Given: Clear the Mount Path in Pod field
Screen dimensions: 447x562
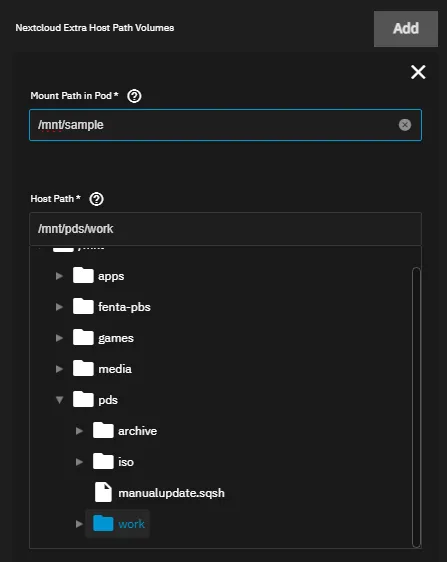Looking at the screenshot, I should click(x=405, y=125).
